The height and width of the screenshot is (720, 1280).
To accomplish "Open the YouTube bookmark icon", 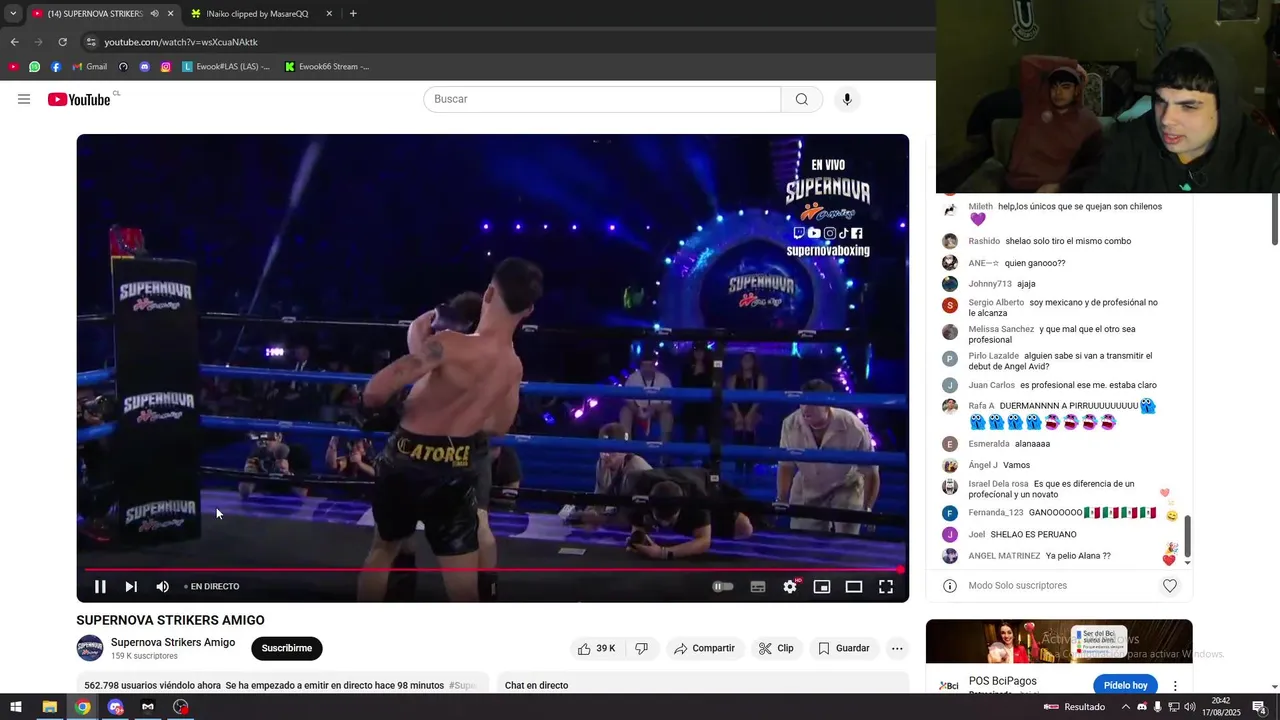I will (13, 67).
